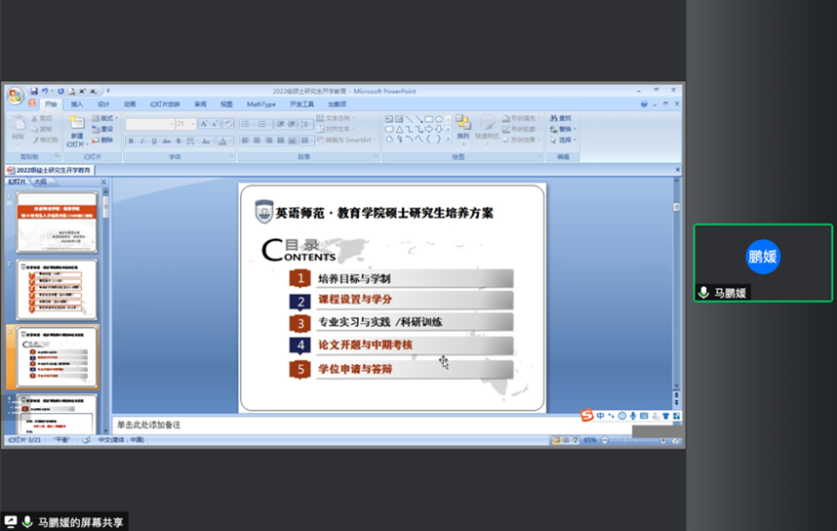The width and height of the screenshot is (837, 531).
Task: Toggle Italic formatting in the font group
Action: point(142,141)
